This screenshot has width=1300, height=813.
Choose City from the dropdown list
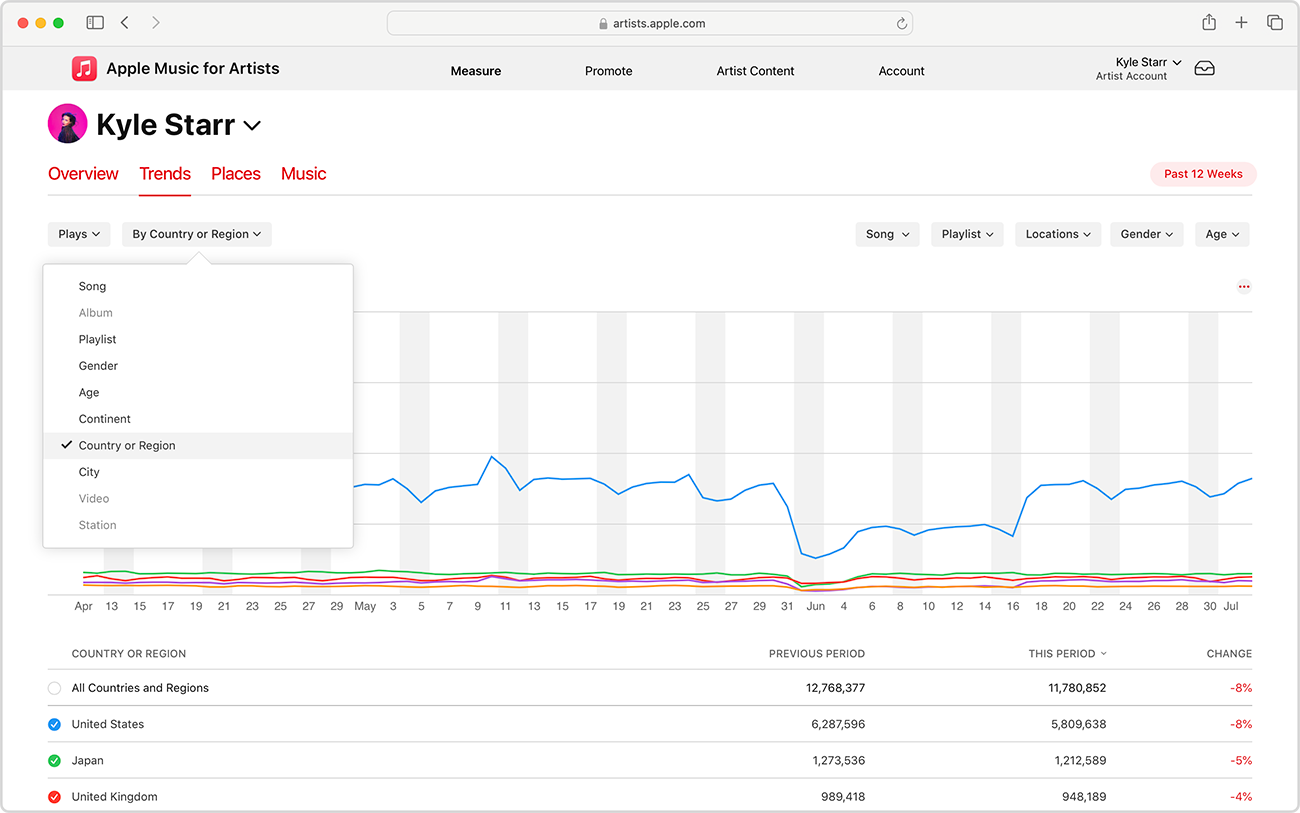89,472
